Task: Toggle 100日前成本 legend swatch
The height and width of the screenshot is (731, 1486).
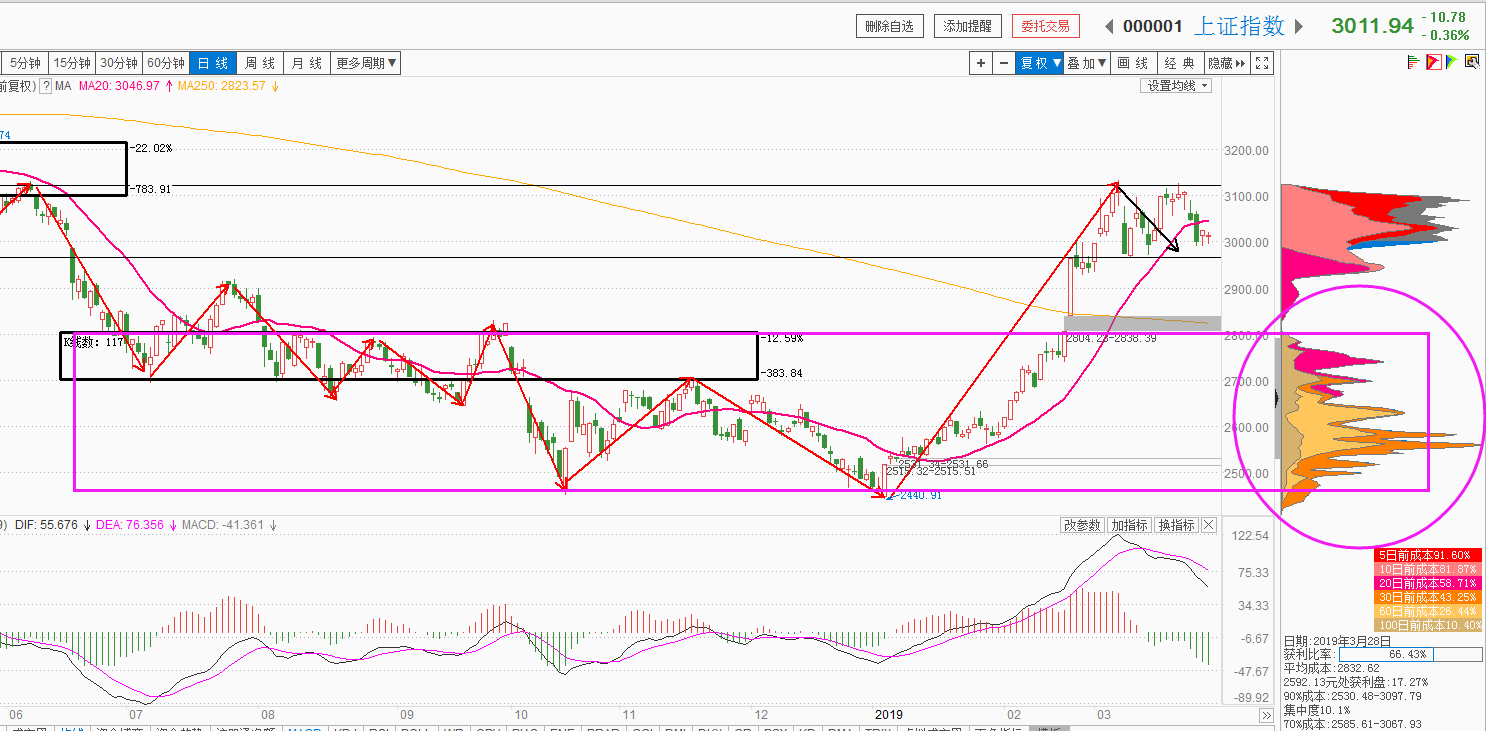Action: [1430, 625]
